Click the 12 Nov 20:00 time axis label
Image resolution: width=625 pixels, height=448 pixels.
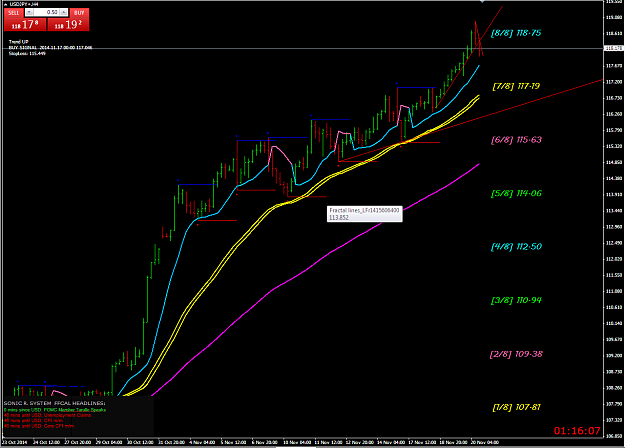pyautogui.click(x=360, y=442)
